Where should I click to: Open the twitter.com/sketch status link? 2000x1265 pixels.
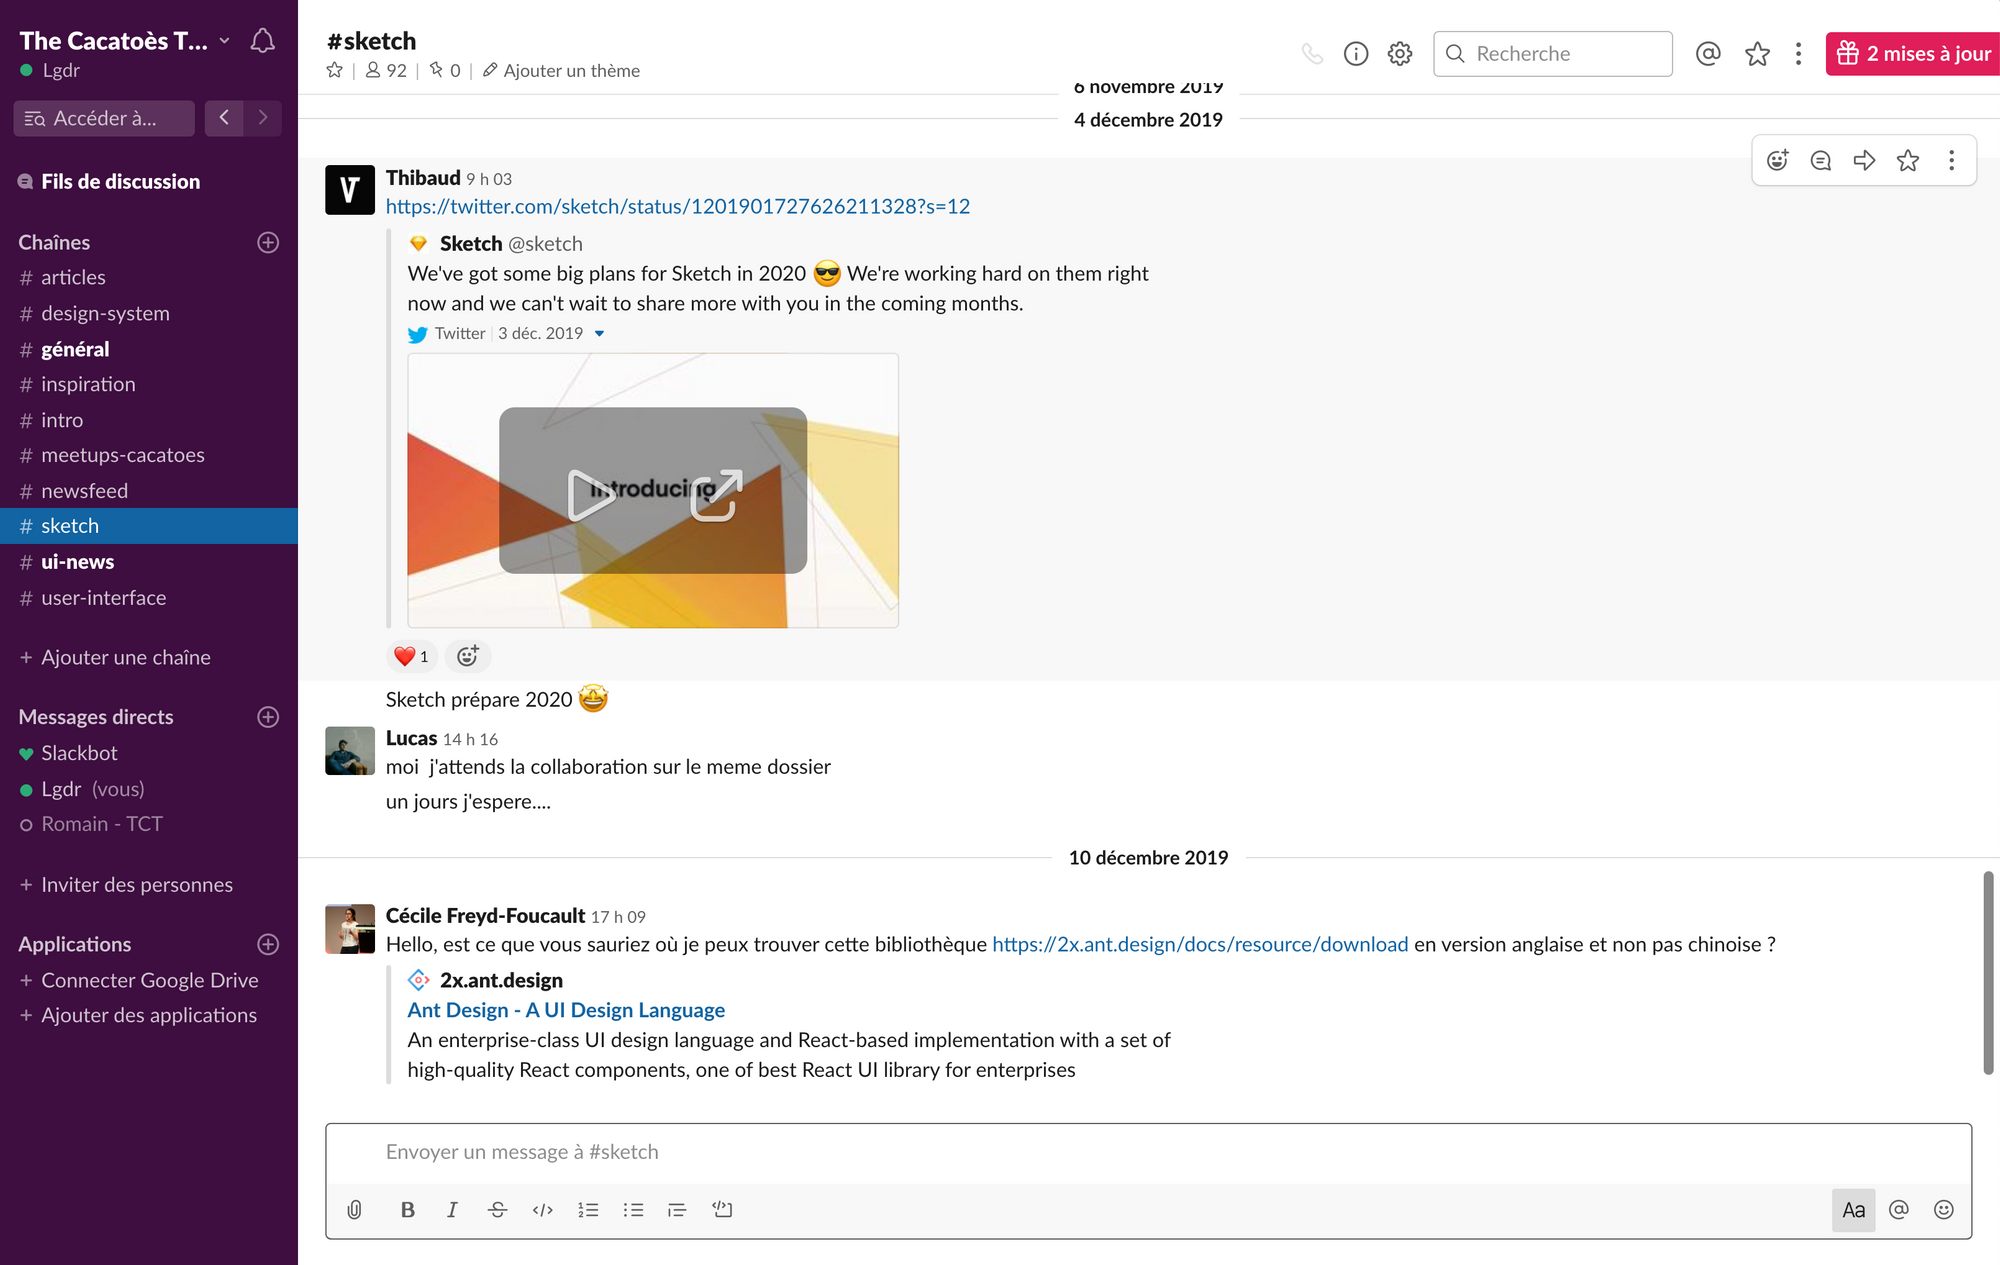tap(678, 206)
